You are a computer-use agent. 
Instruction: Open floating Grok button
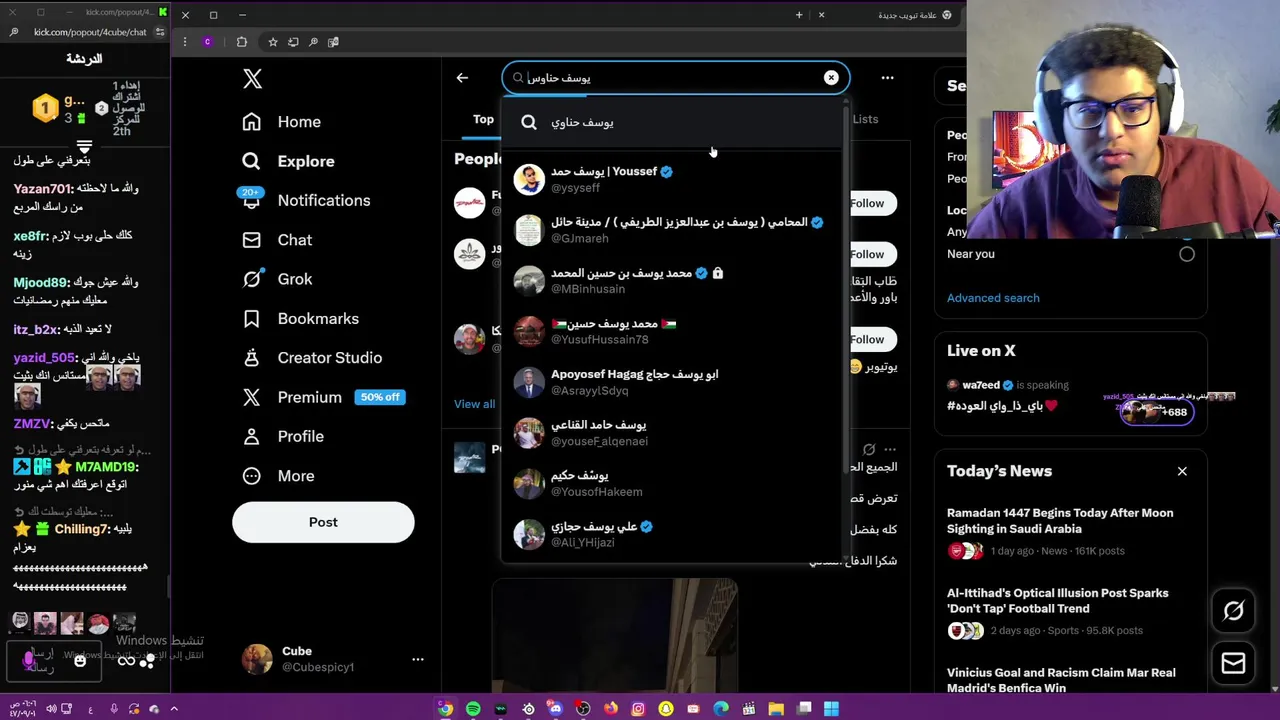(1233, 611)
